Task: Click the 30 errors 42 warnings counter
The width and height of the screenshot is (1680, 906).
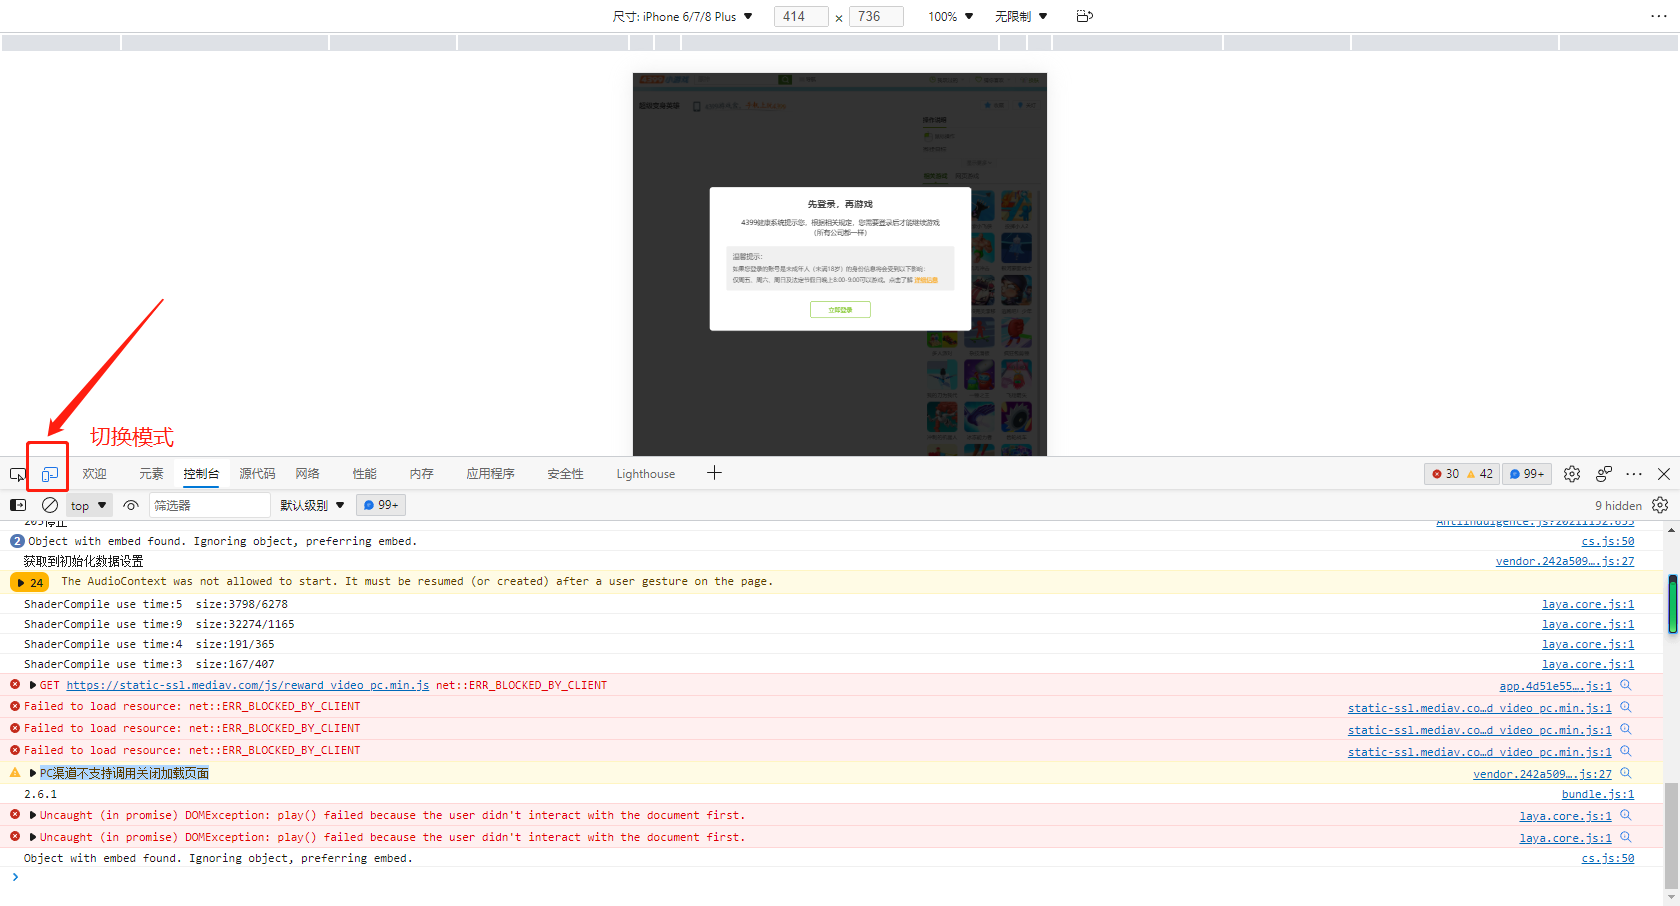Action: pos(1462,474)
